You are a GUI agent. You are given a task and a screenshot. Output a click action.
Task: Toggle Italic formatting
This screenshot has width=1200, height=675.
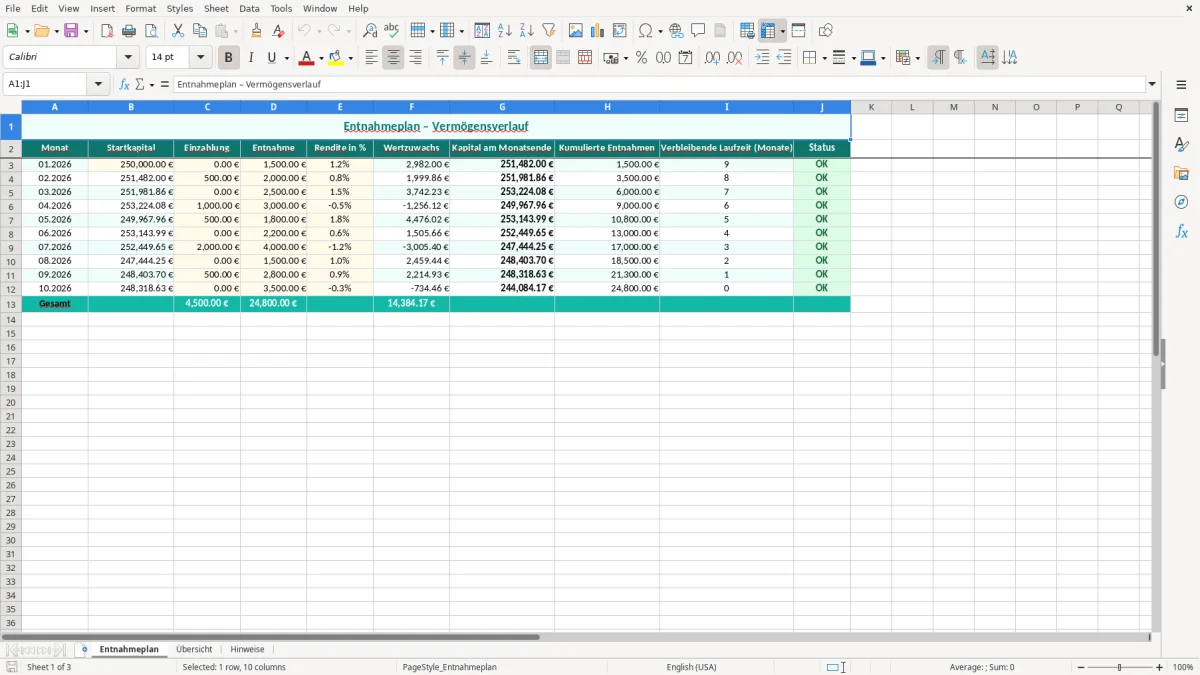pyautogui.click(x=251, y=58)
